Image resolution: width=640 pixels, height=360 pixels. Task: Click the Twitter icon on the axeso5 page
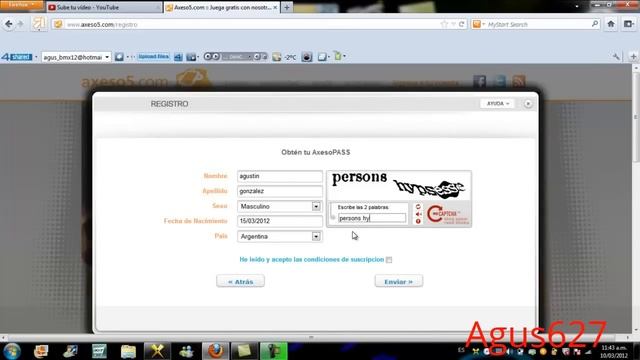tap(499, 82)
